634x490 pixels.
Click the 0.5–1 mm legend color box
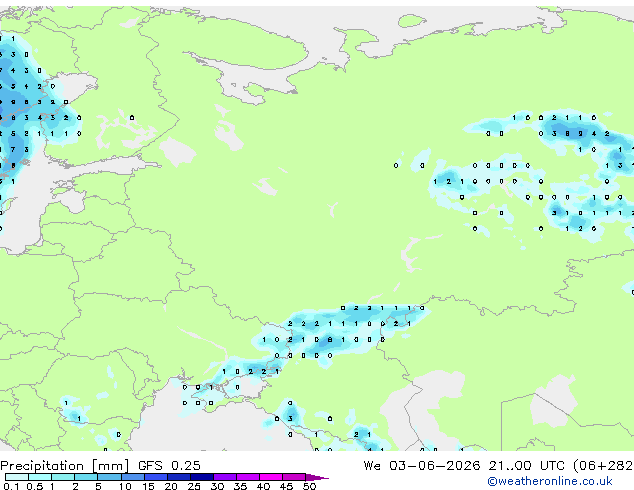coord(40,477)
